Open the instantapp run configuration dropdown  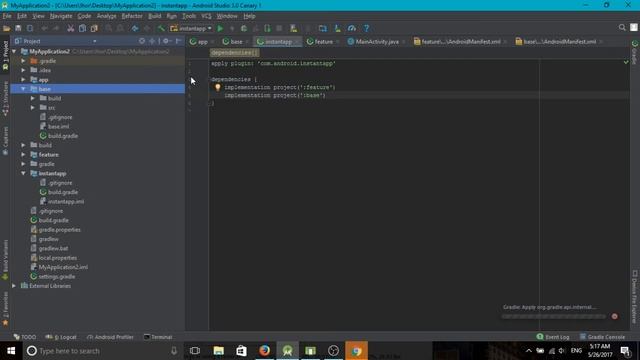tap(191, 28)
